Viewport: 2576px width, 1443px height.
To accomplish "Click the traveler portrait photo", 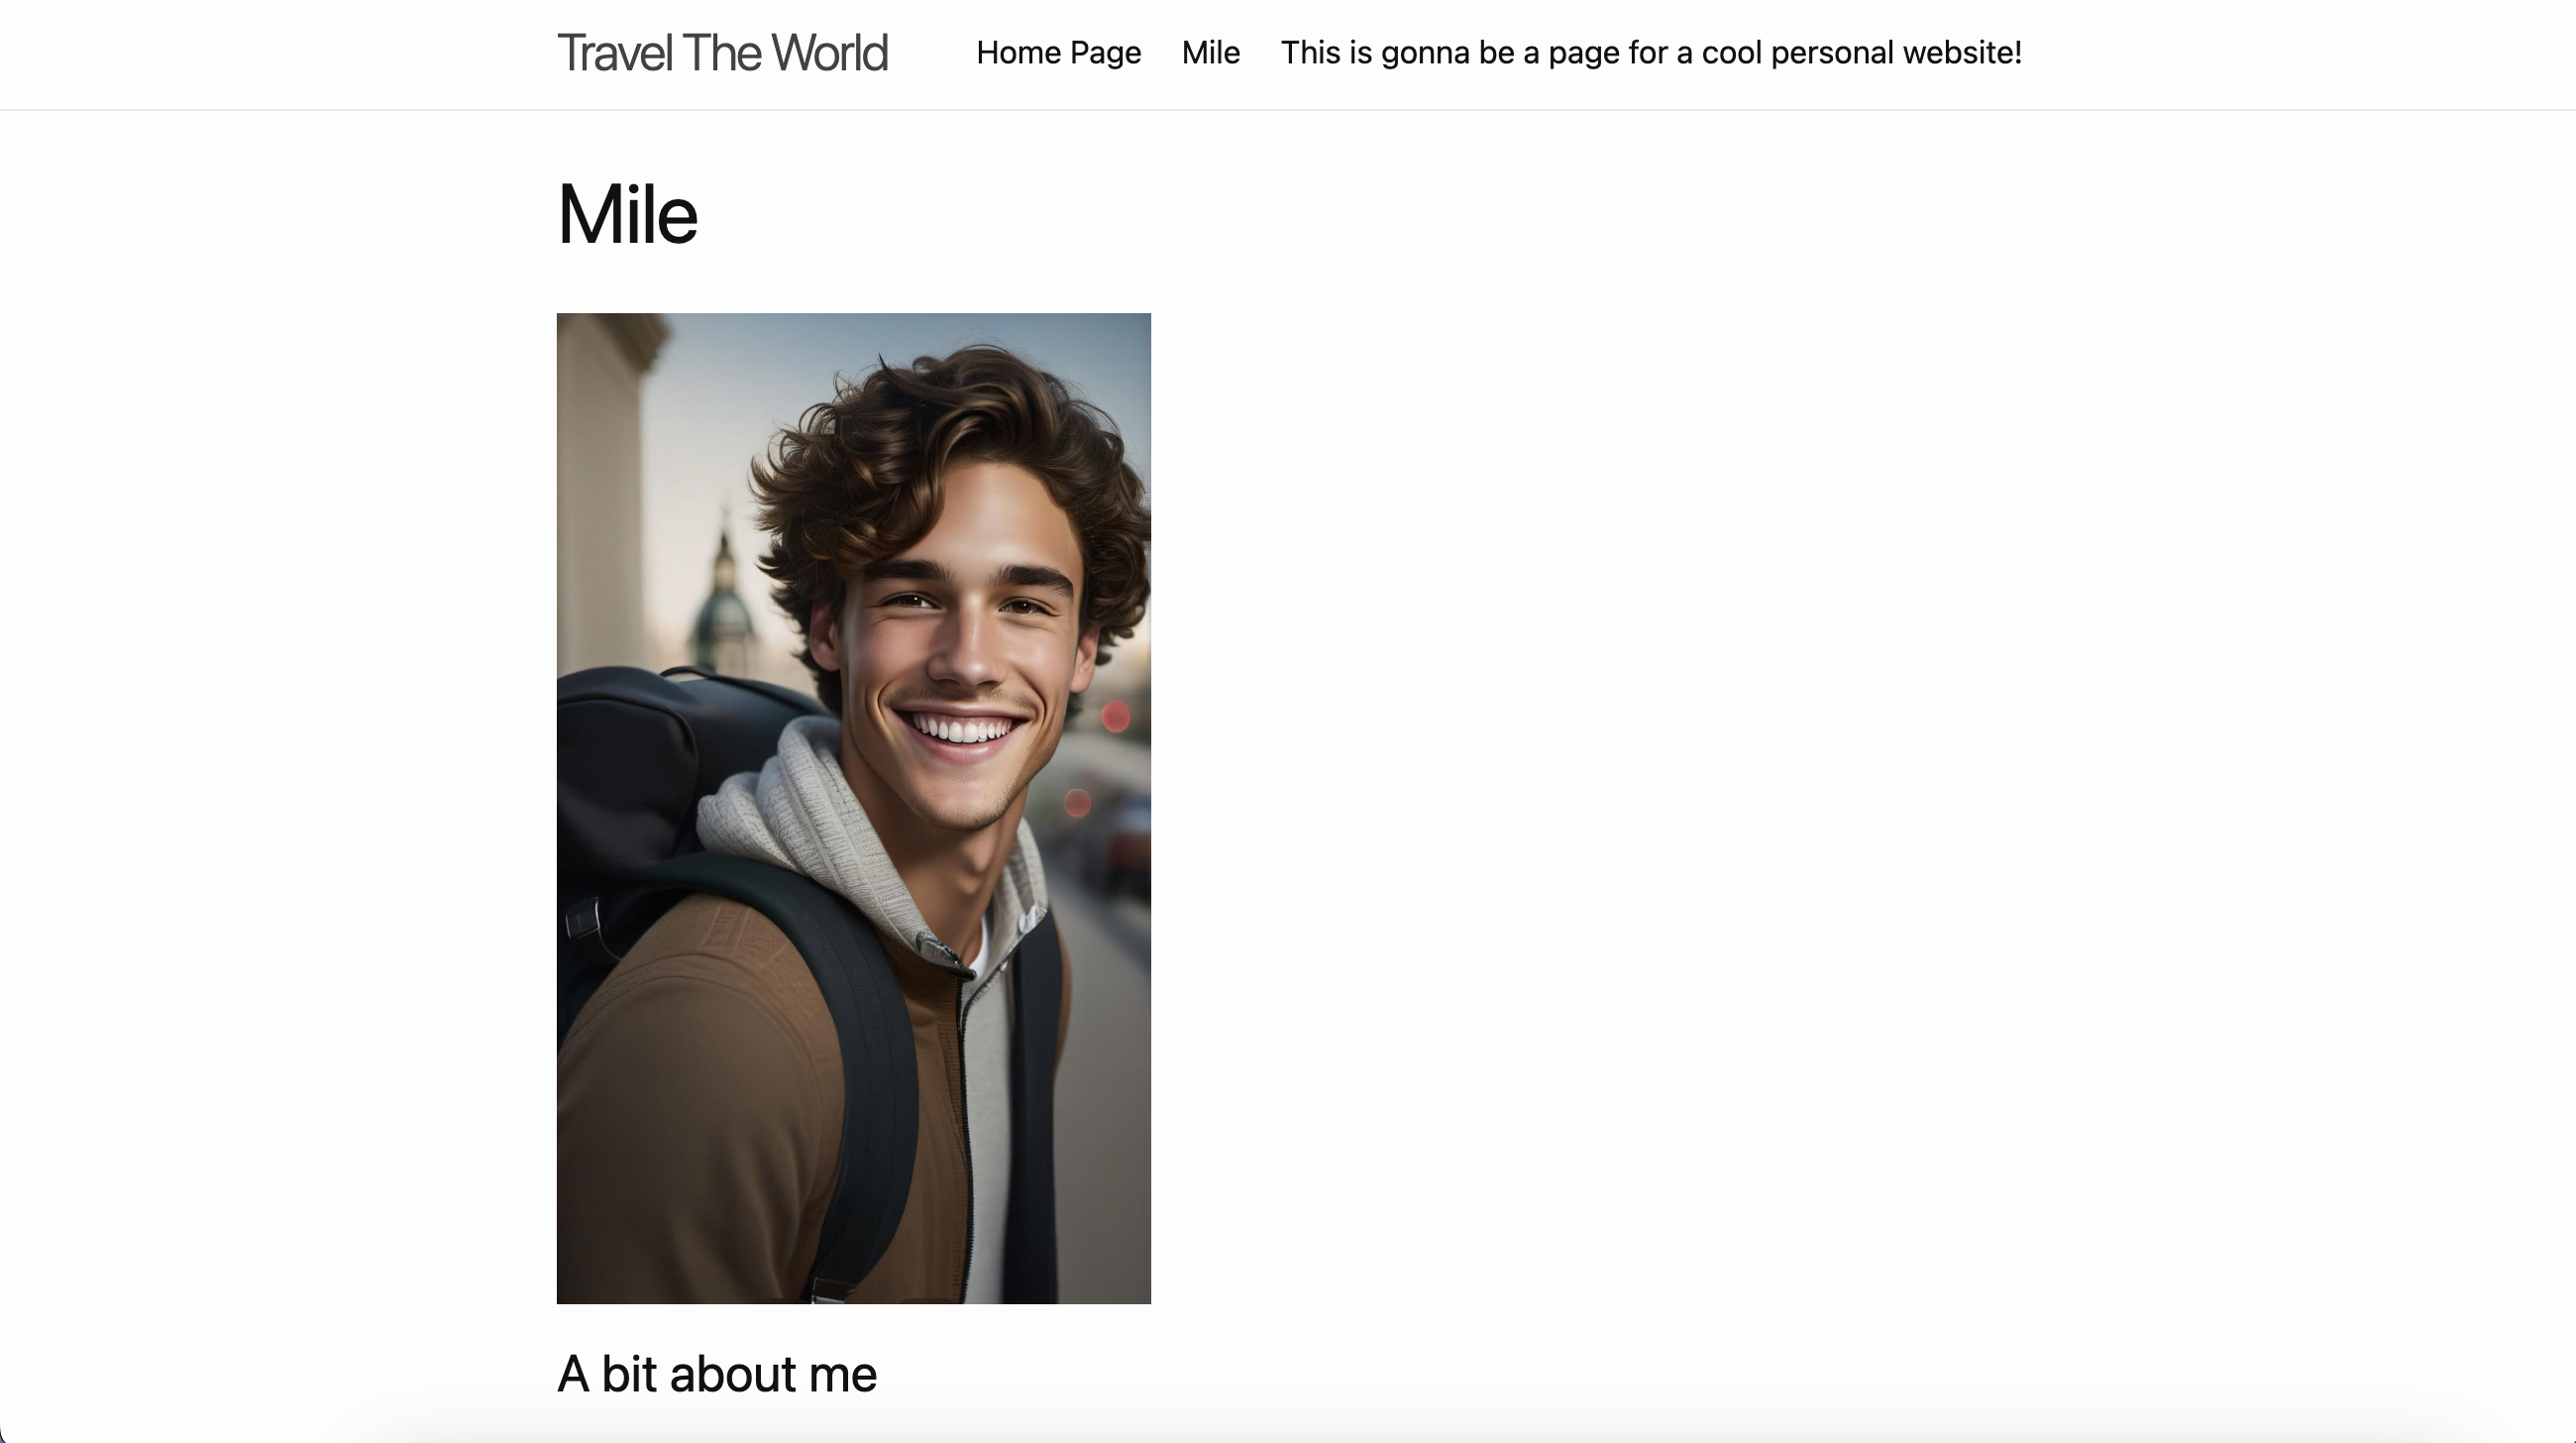I will (x=854, y=808).
